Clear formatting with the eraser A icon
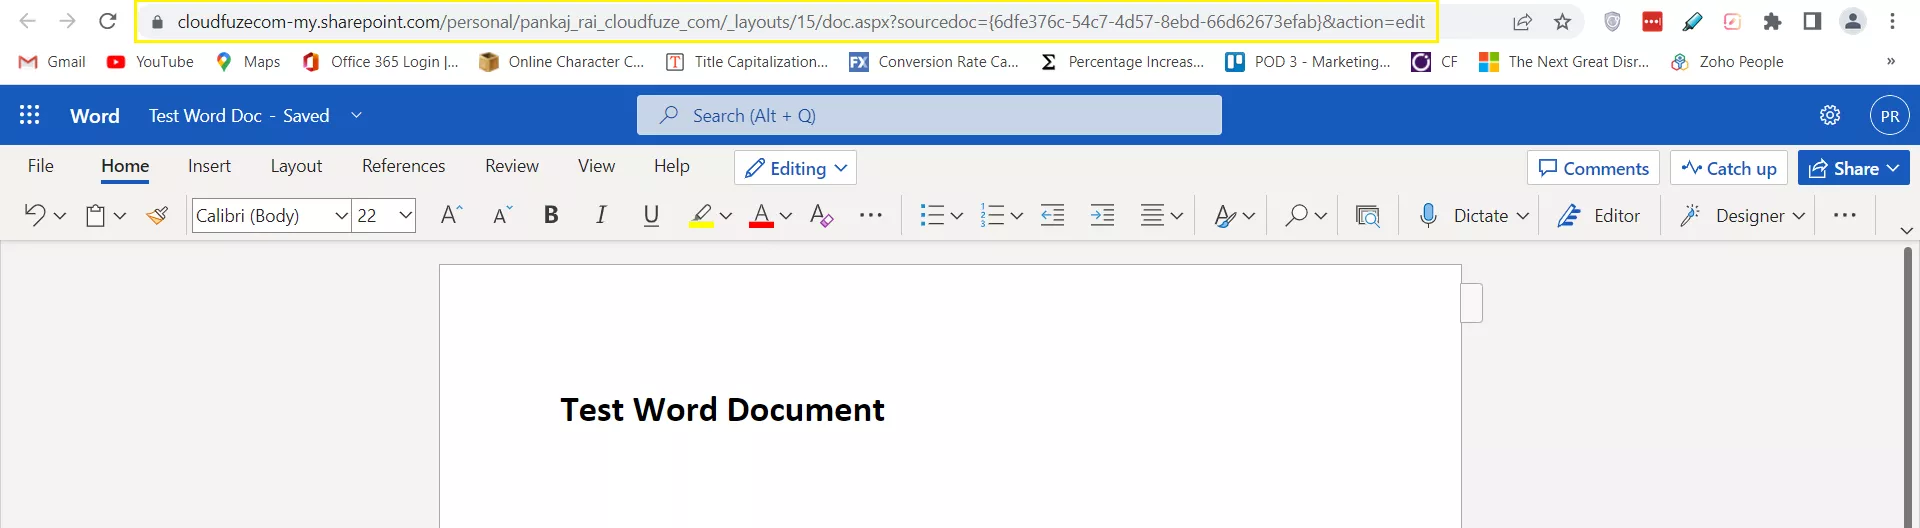 coord(821,215)
